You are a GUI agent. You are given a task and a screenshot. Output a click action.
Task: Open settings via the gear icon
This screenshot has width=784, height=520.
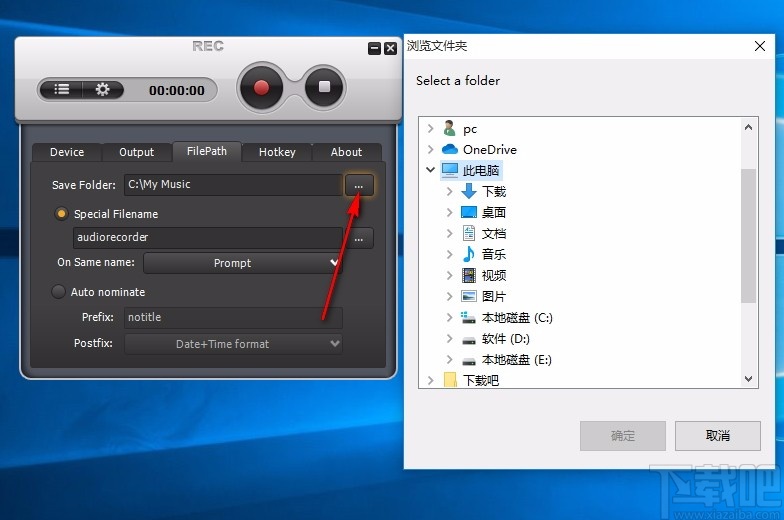coord(102,90)
